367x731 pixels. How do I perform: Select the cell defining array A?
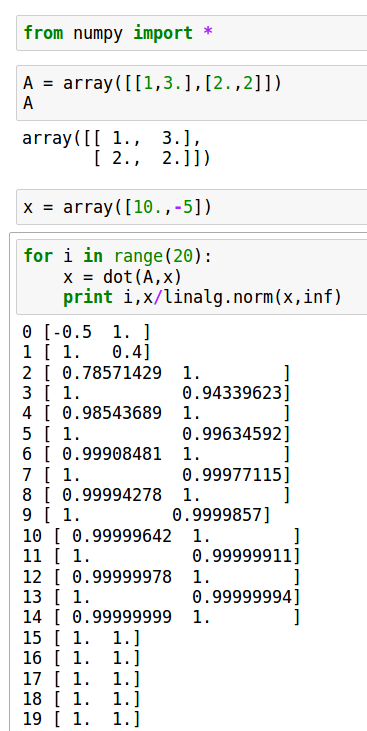coord(192,93)
